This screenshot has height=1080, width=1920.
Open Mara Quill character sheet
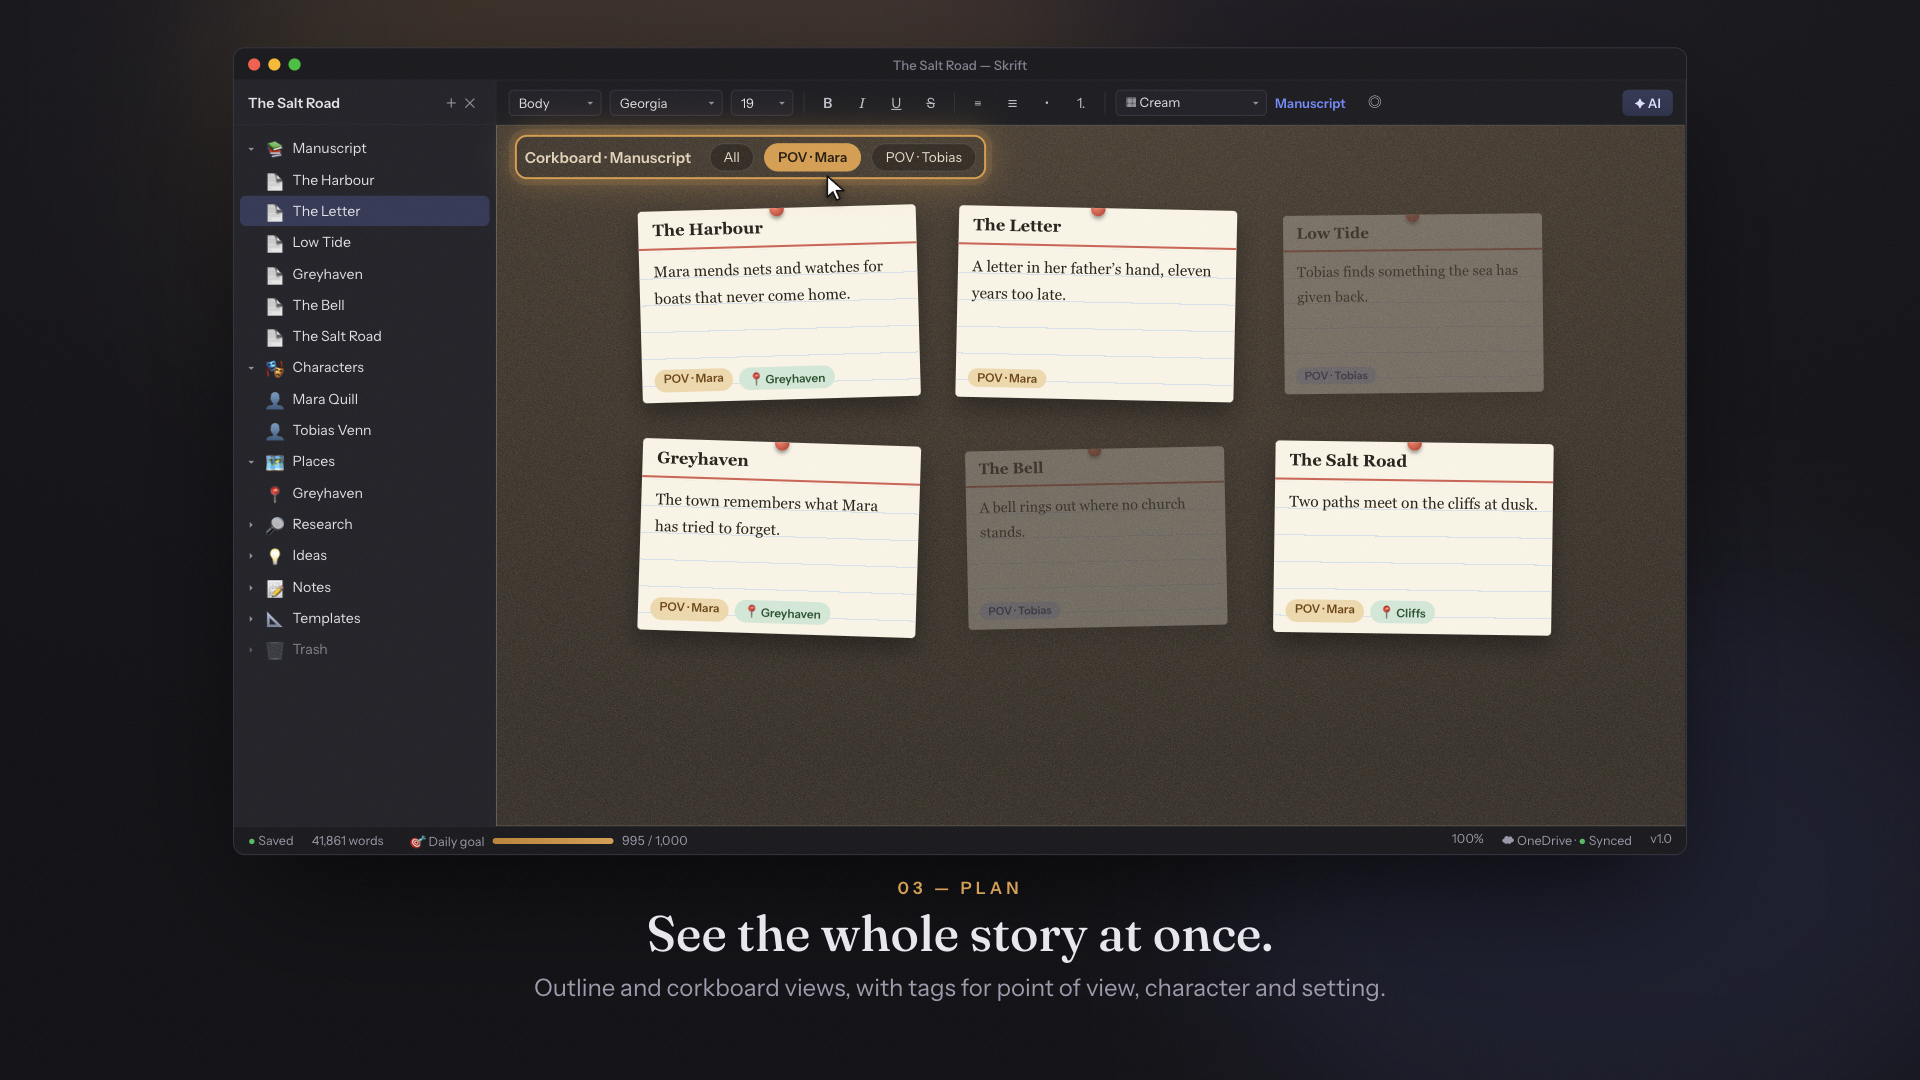click(365, 399)
